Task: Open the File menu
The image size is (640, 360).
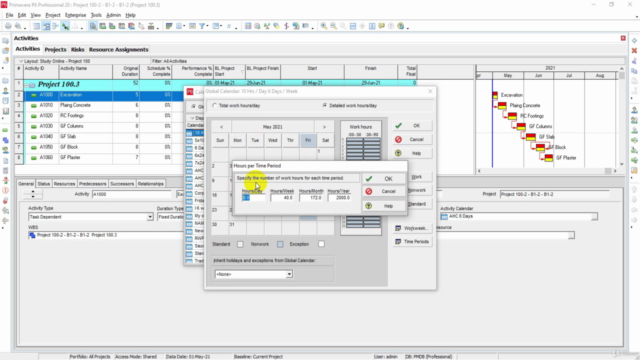Action: pos(9,15)
